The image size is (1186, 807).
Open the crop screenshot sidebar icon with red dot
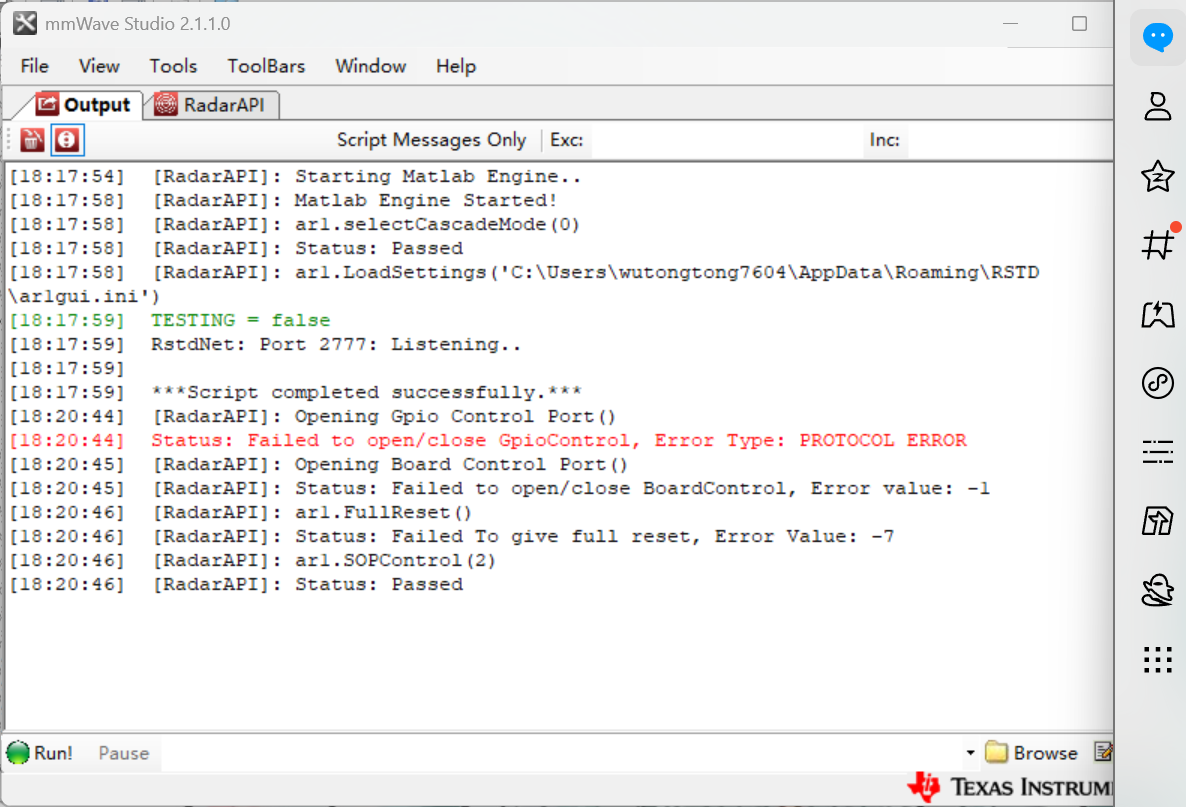1158,244
